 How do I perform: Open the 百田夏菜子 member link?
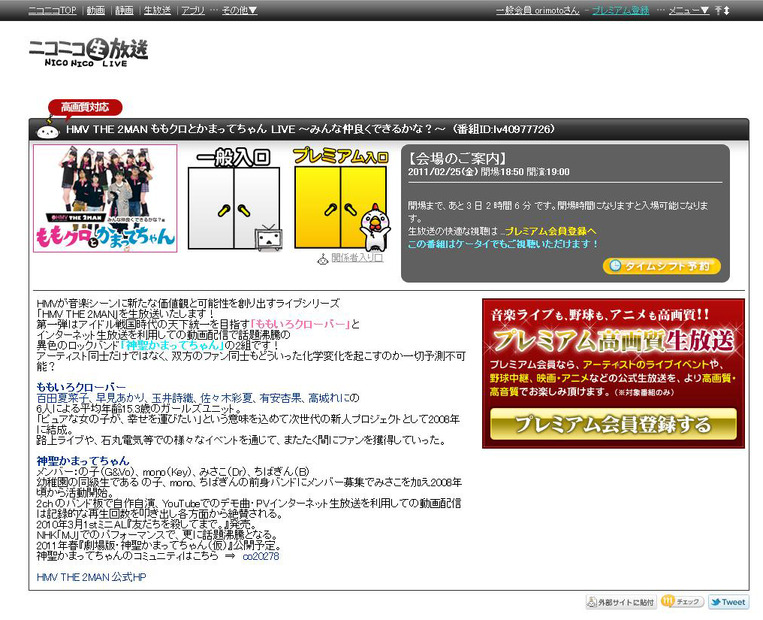tap(60, 398)
